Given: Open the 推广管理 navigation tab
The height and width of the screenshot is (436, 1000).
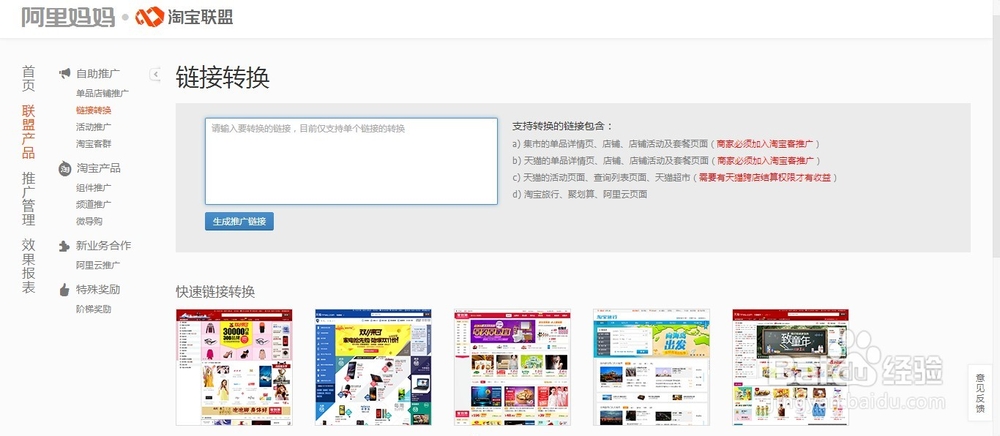Looking at the screenshot, I should coord(29,200).
